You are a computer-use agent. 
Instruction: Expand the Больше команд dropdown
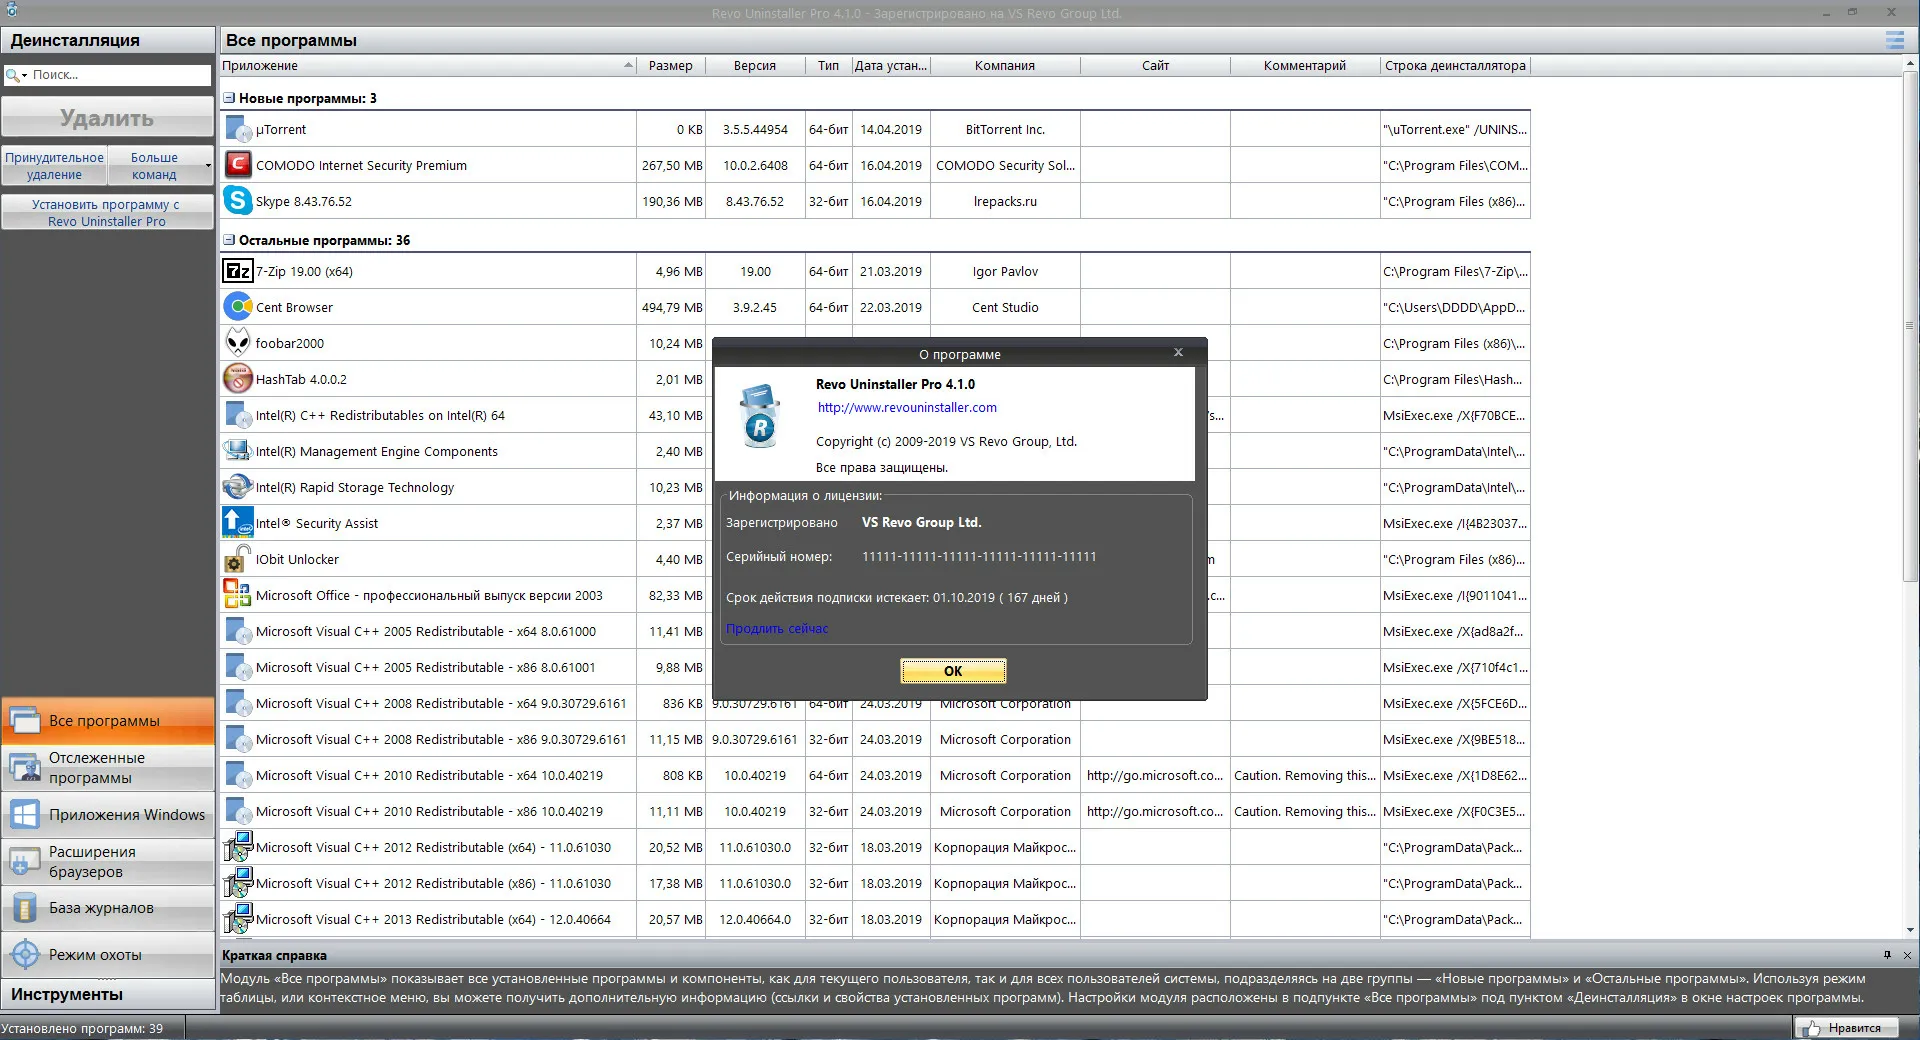208,166
